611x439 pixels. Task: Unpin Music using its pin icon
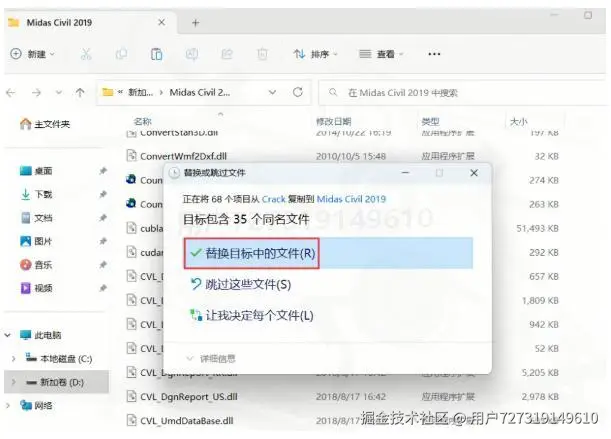103,265
